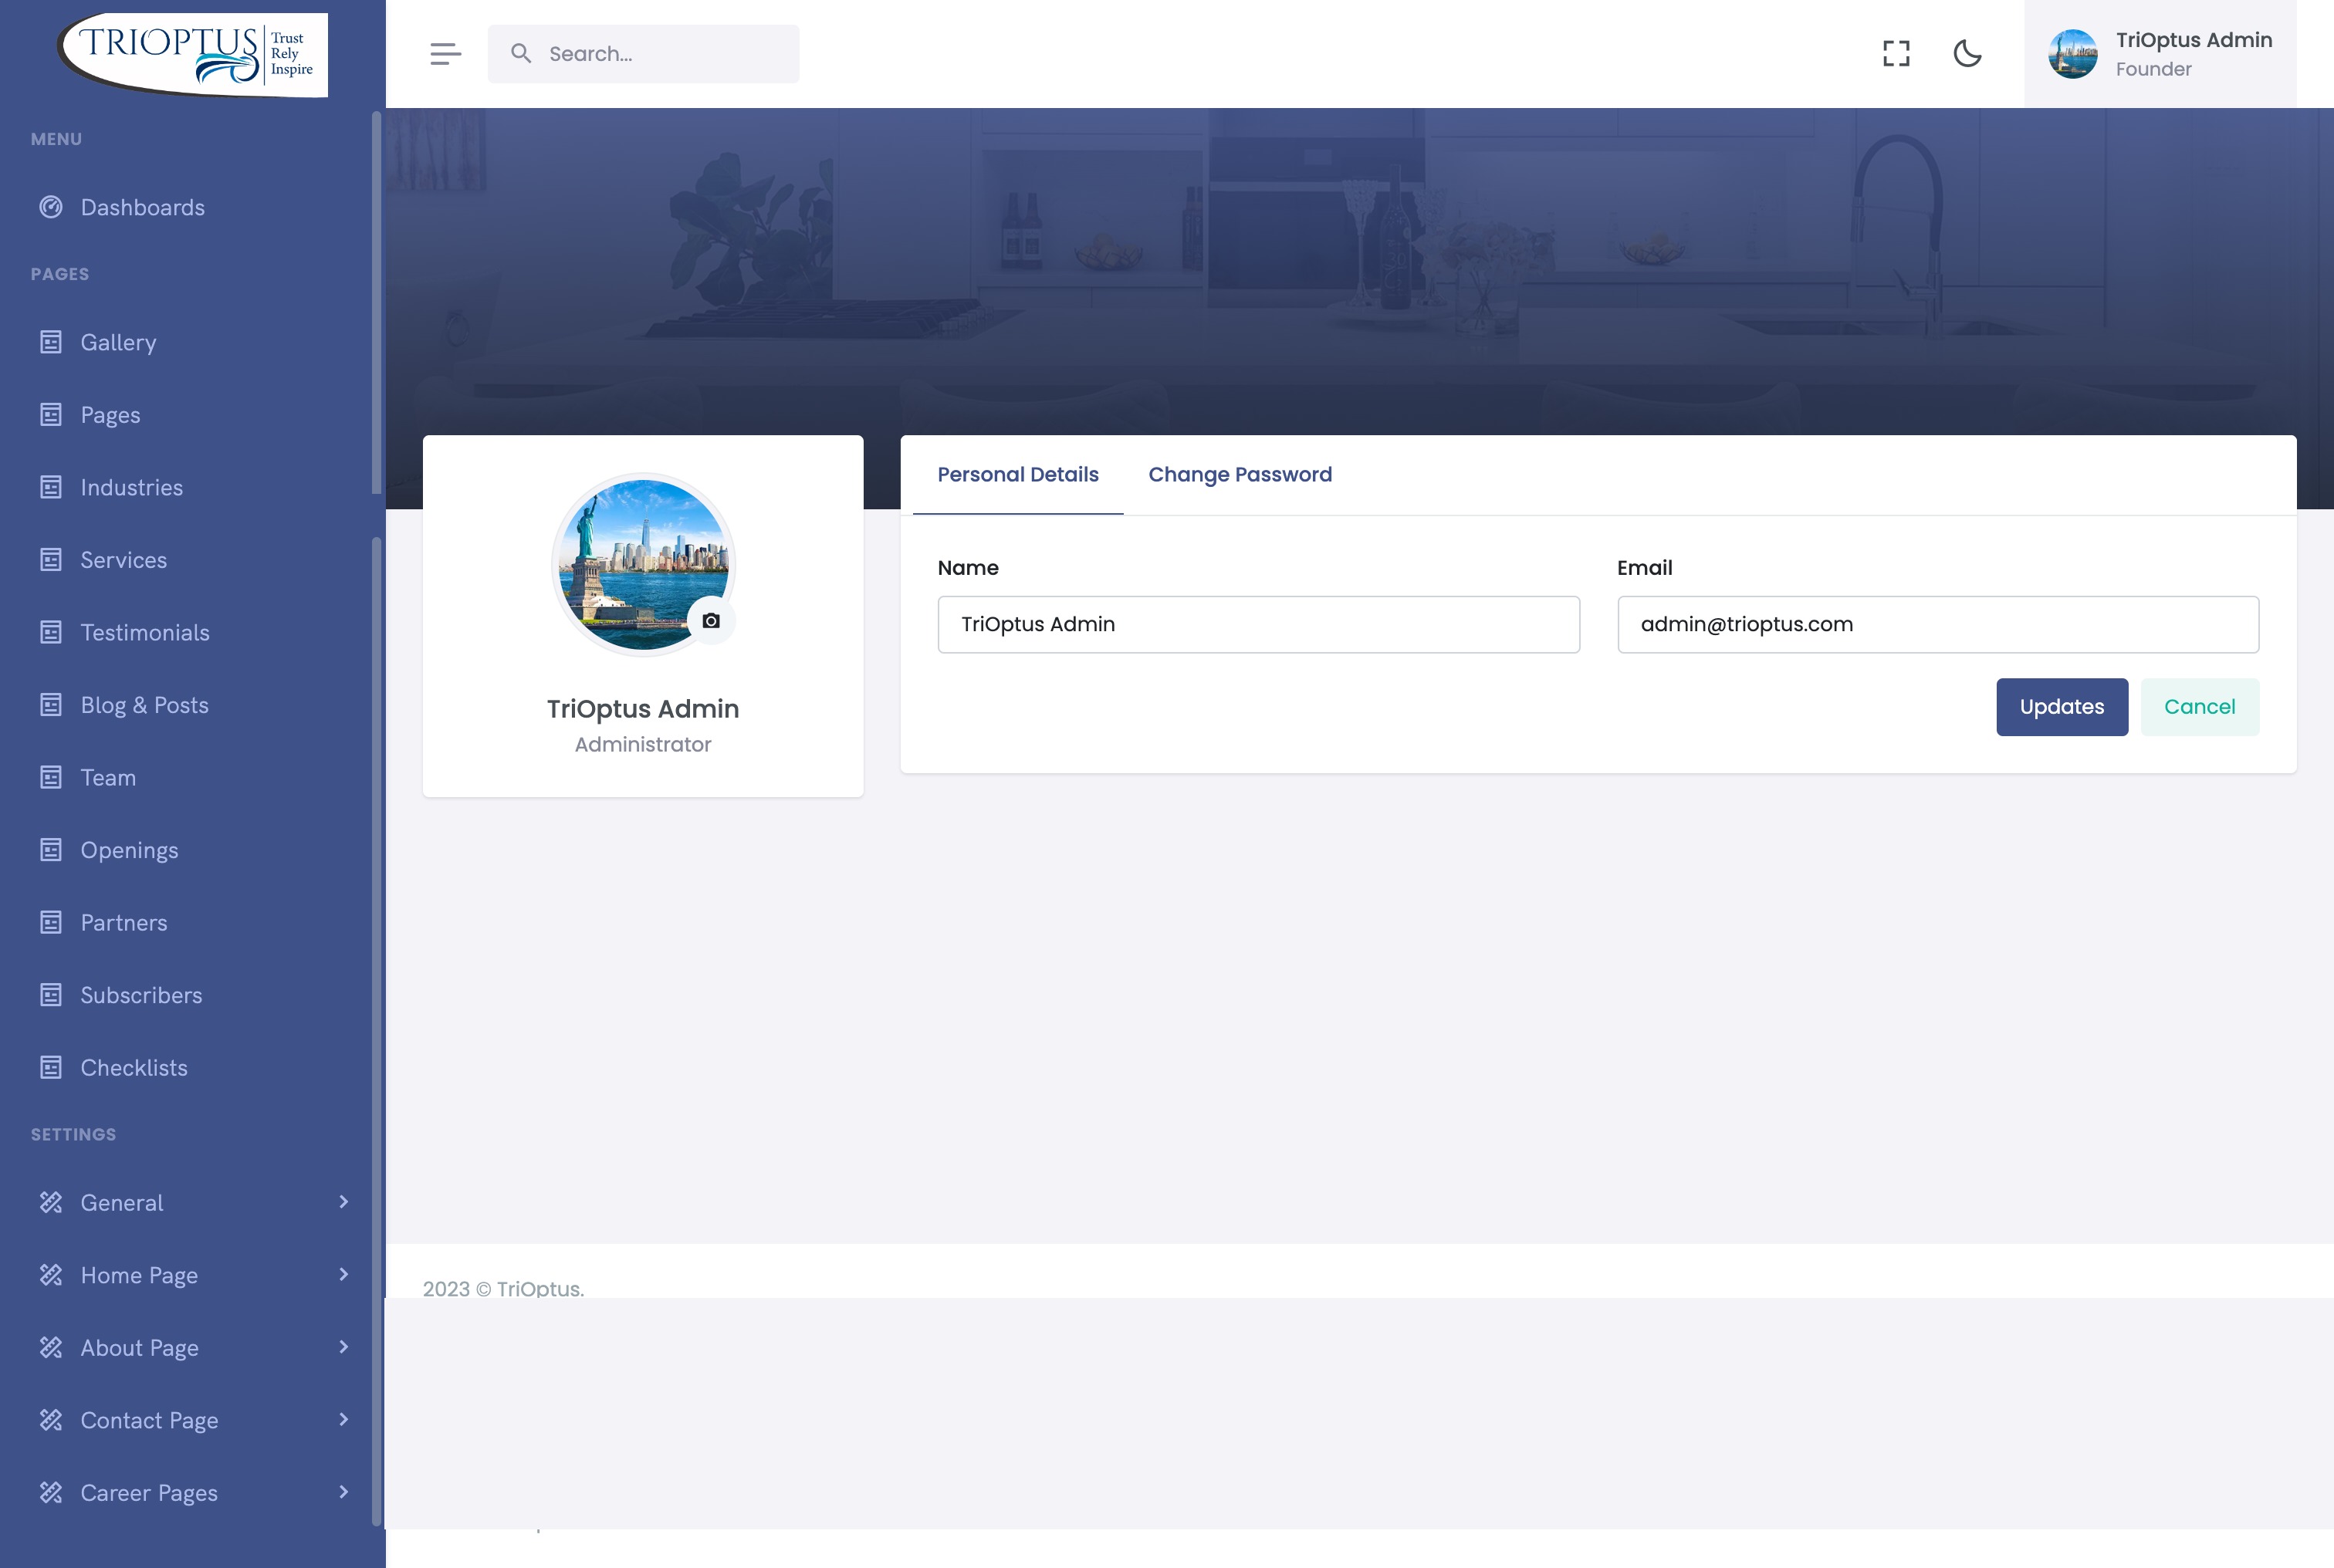Open the Team menu label
The height and width of the screenshot is (1568, 2334).
point(108,777)
